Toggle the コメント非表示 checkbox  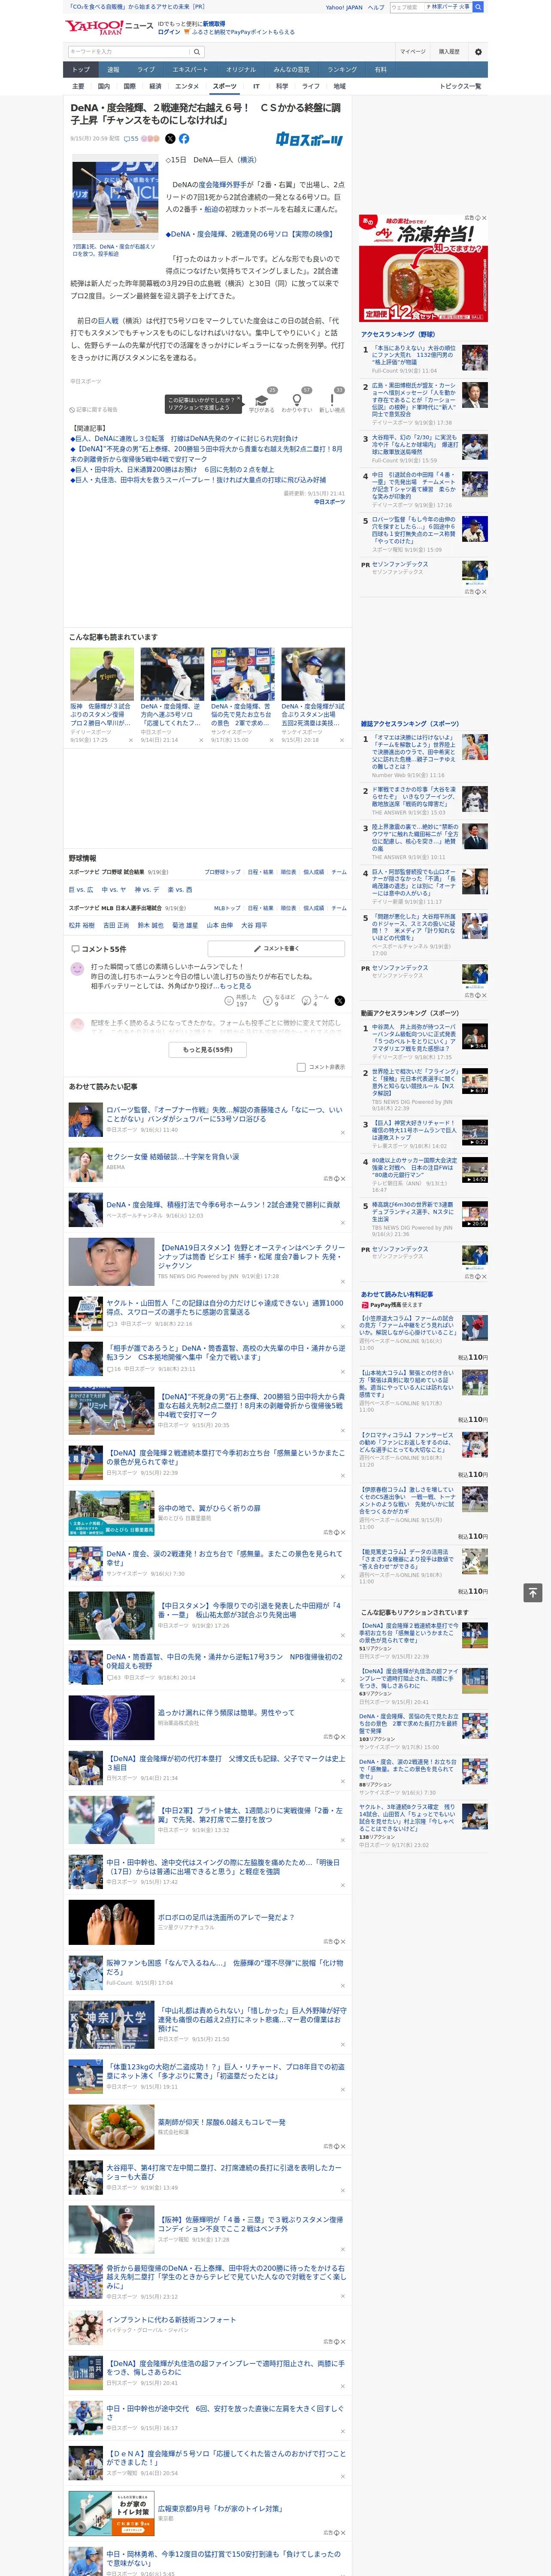[301, 1067]
